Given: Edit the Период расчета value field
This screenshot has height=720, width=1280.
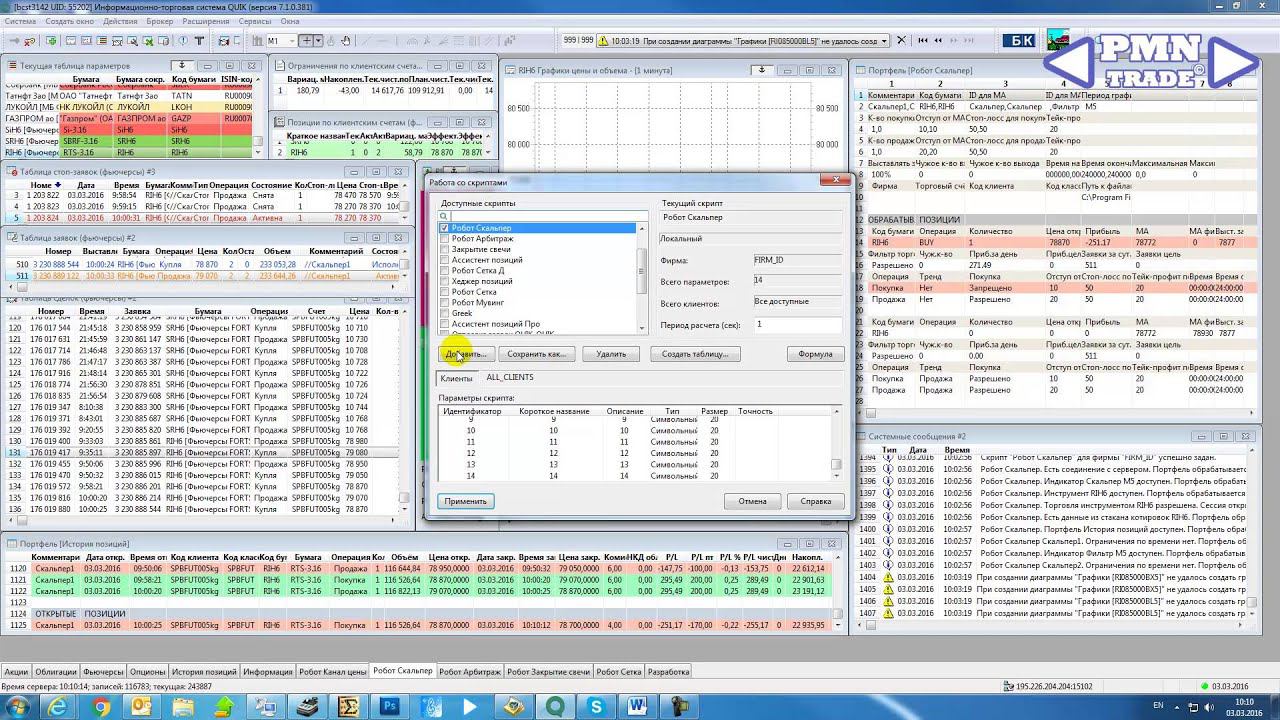Looking at the screenshot, I should [798, 325].
